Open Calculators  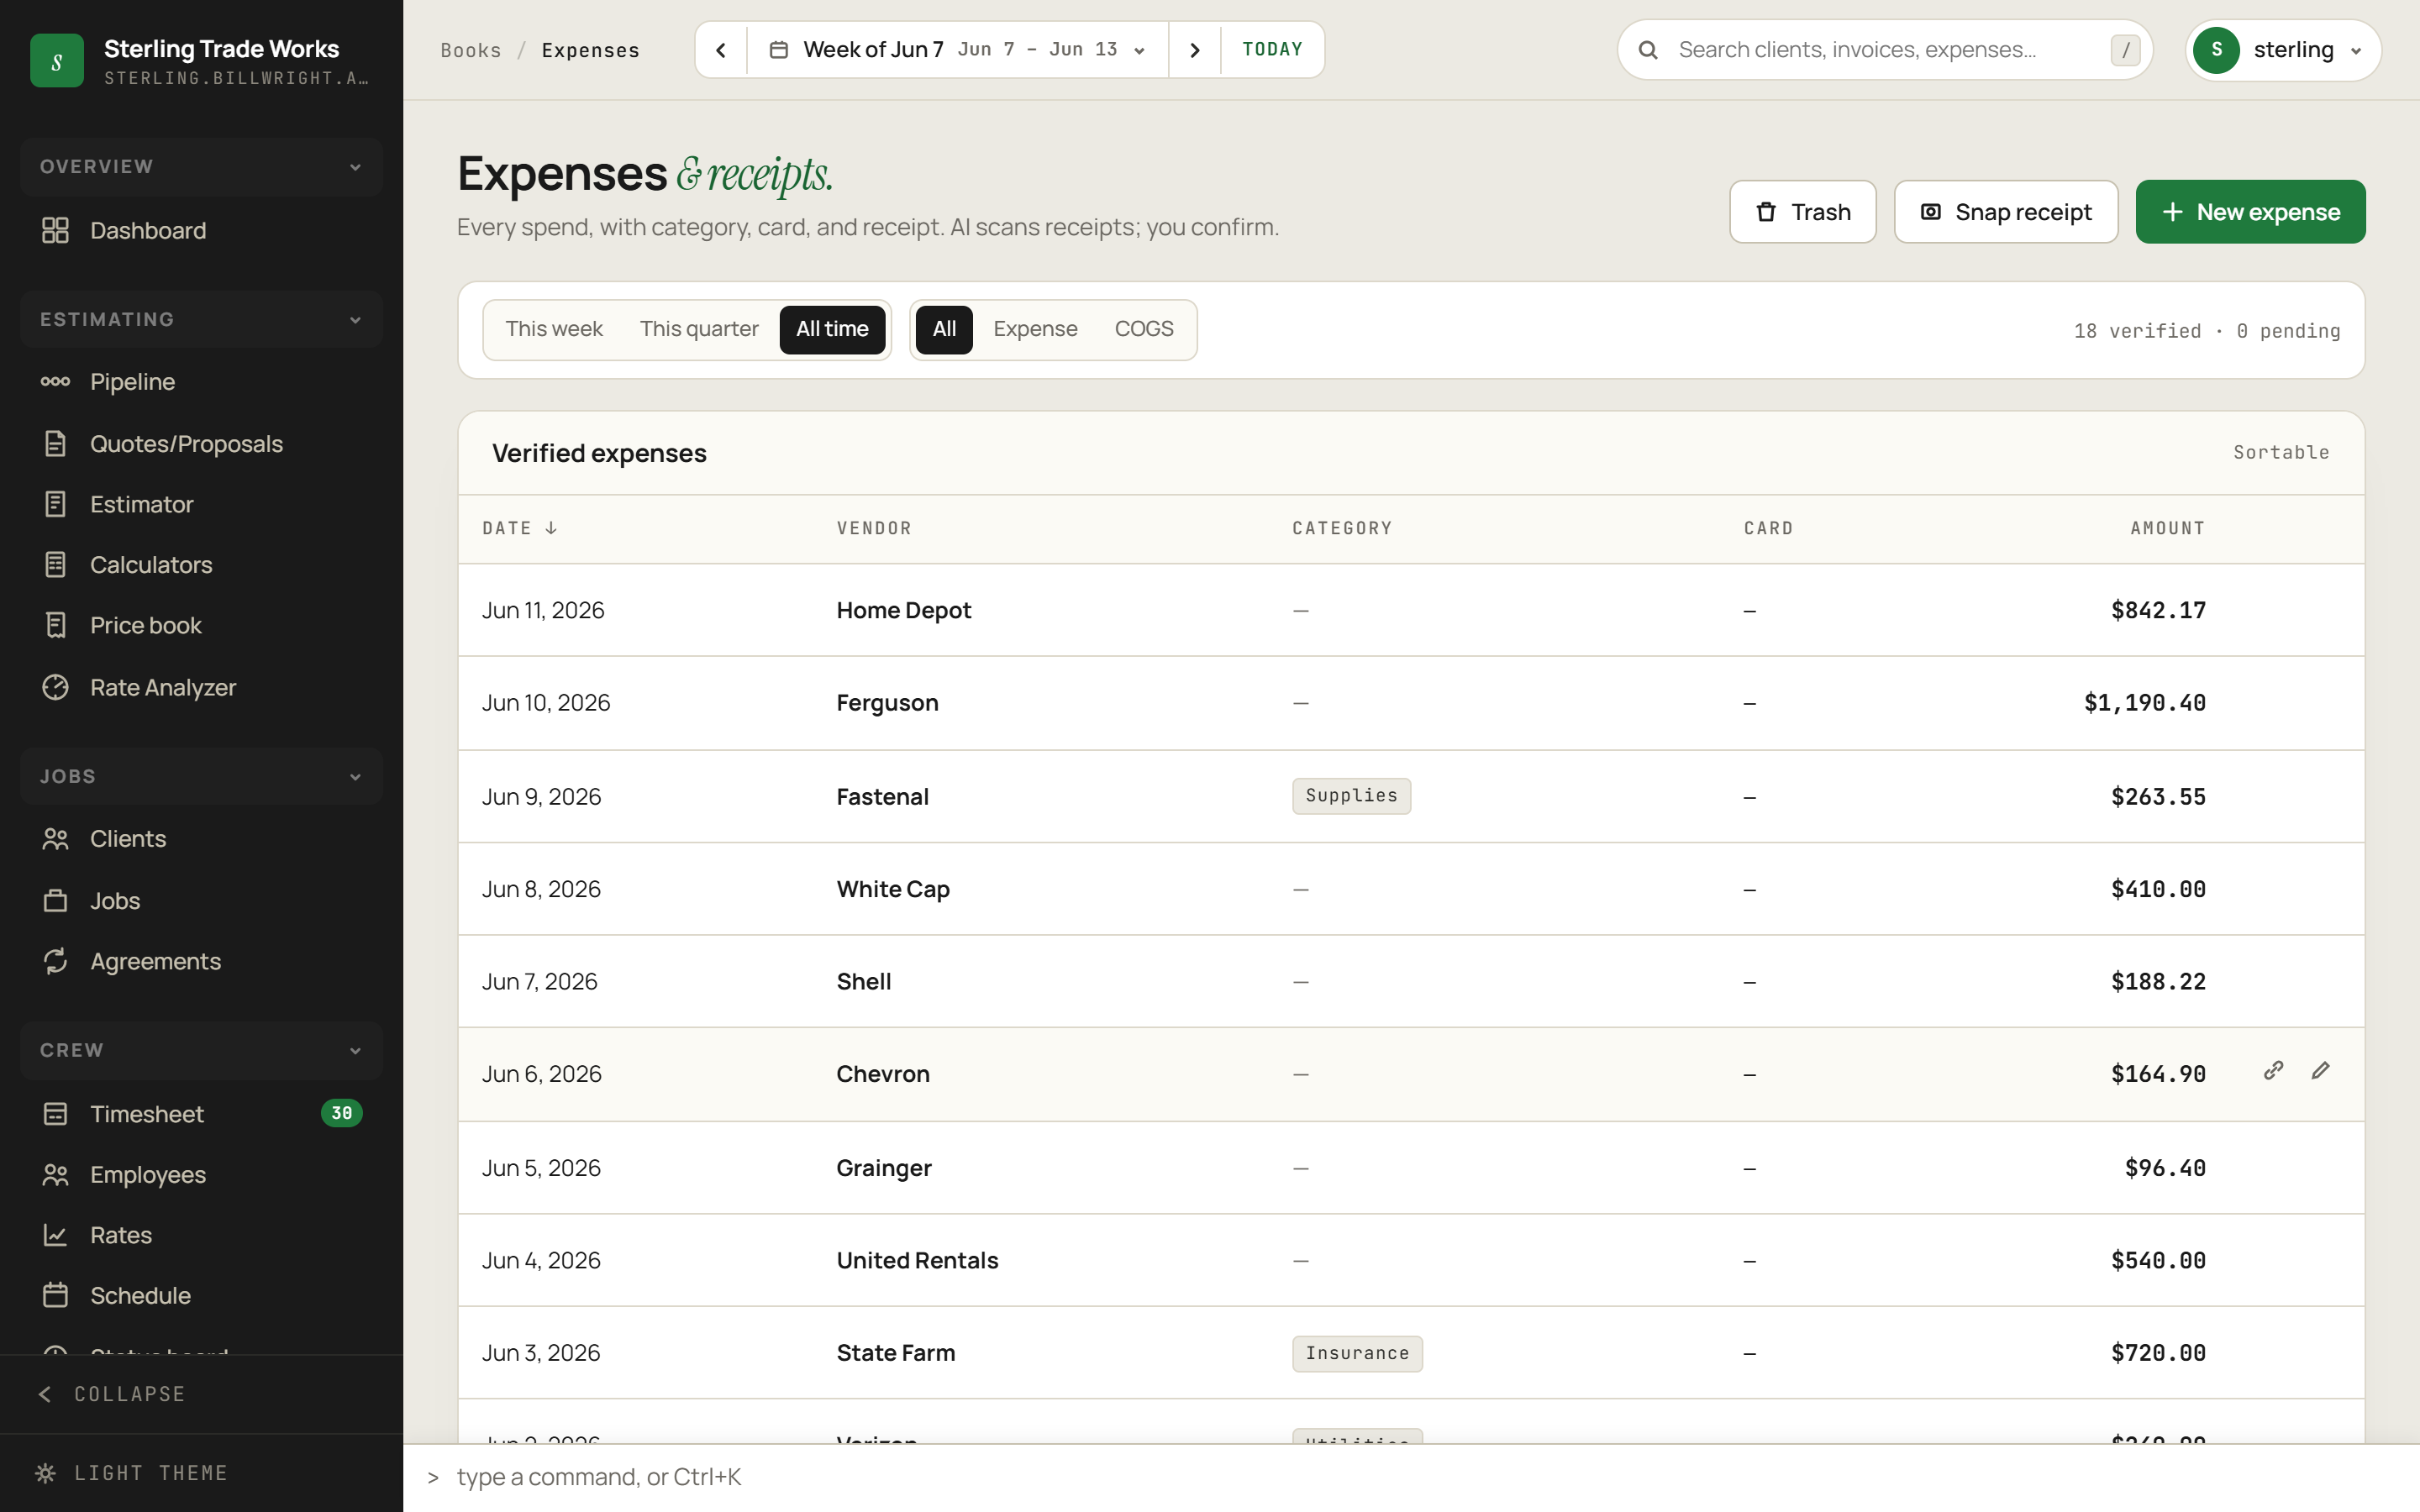coord(201,565)
